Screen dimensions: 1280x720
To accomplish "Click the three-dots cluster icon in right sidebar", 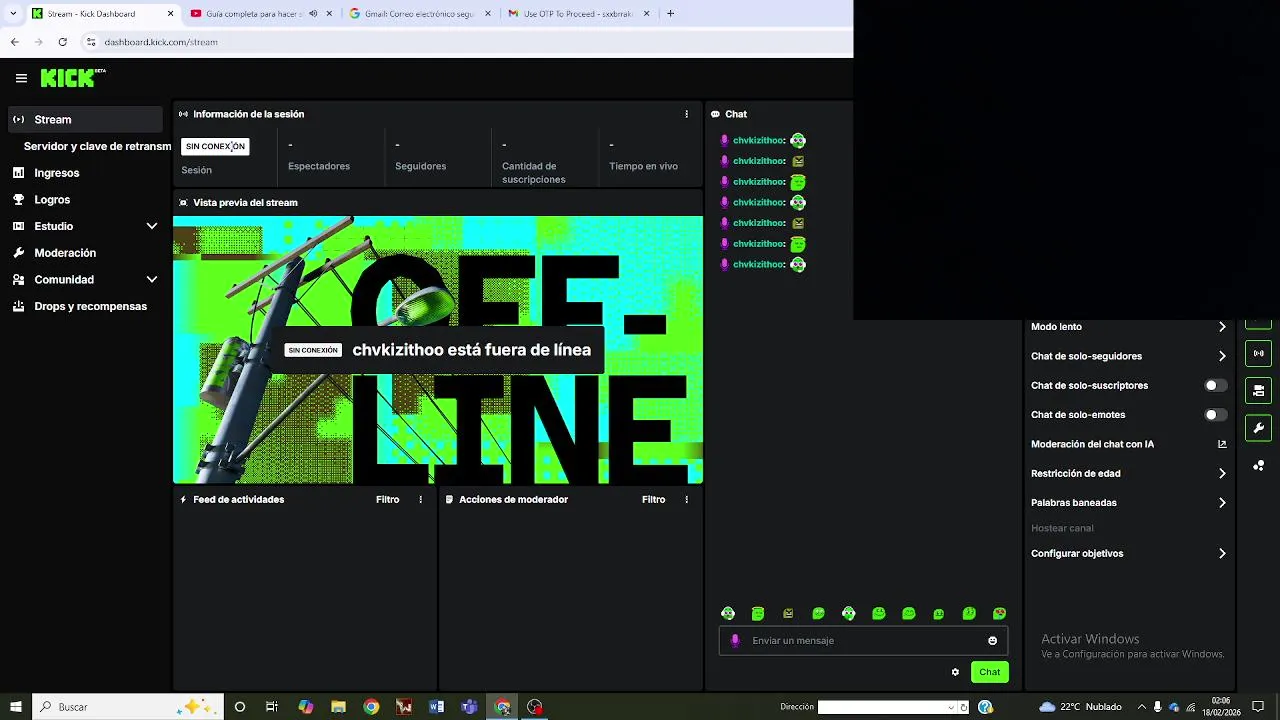I will (1258, 465).
